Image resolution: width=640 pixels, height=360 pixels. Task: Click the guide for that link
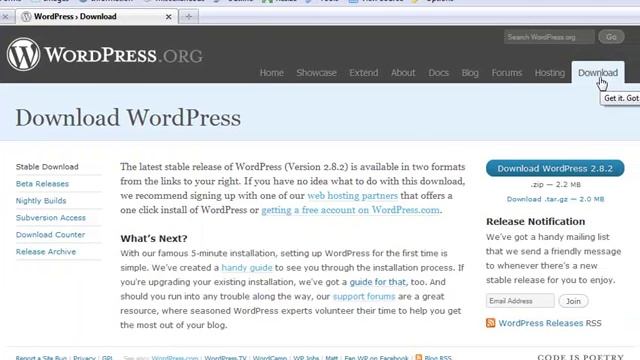(378, 282)
